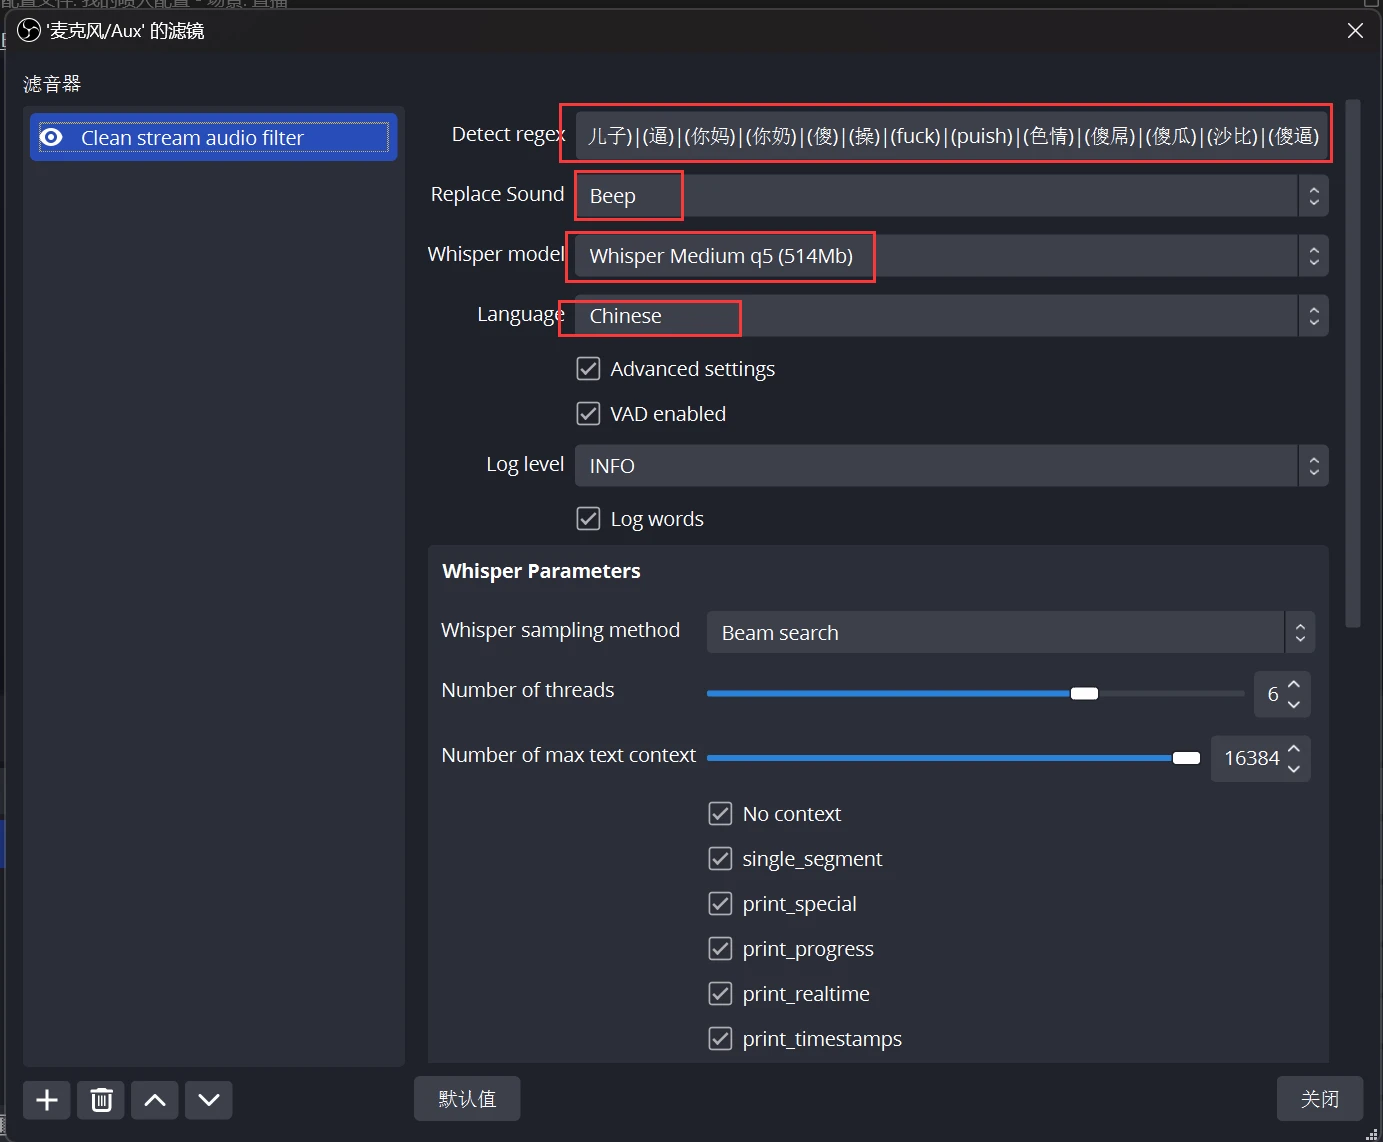1383x1142 pixels.
Task: Move filter down with the down arrow icon
Action: [x=208, y=1100]
